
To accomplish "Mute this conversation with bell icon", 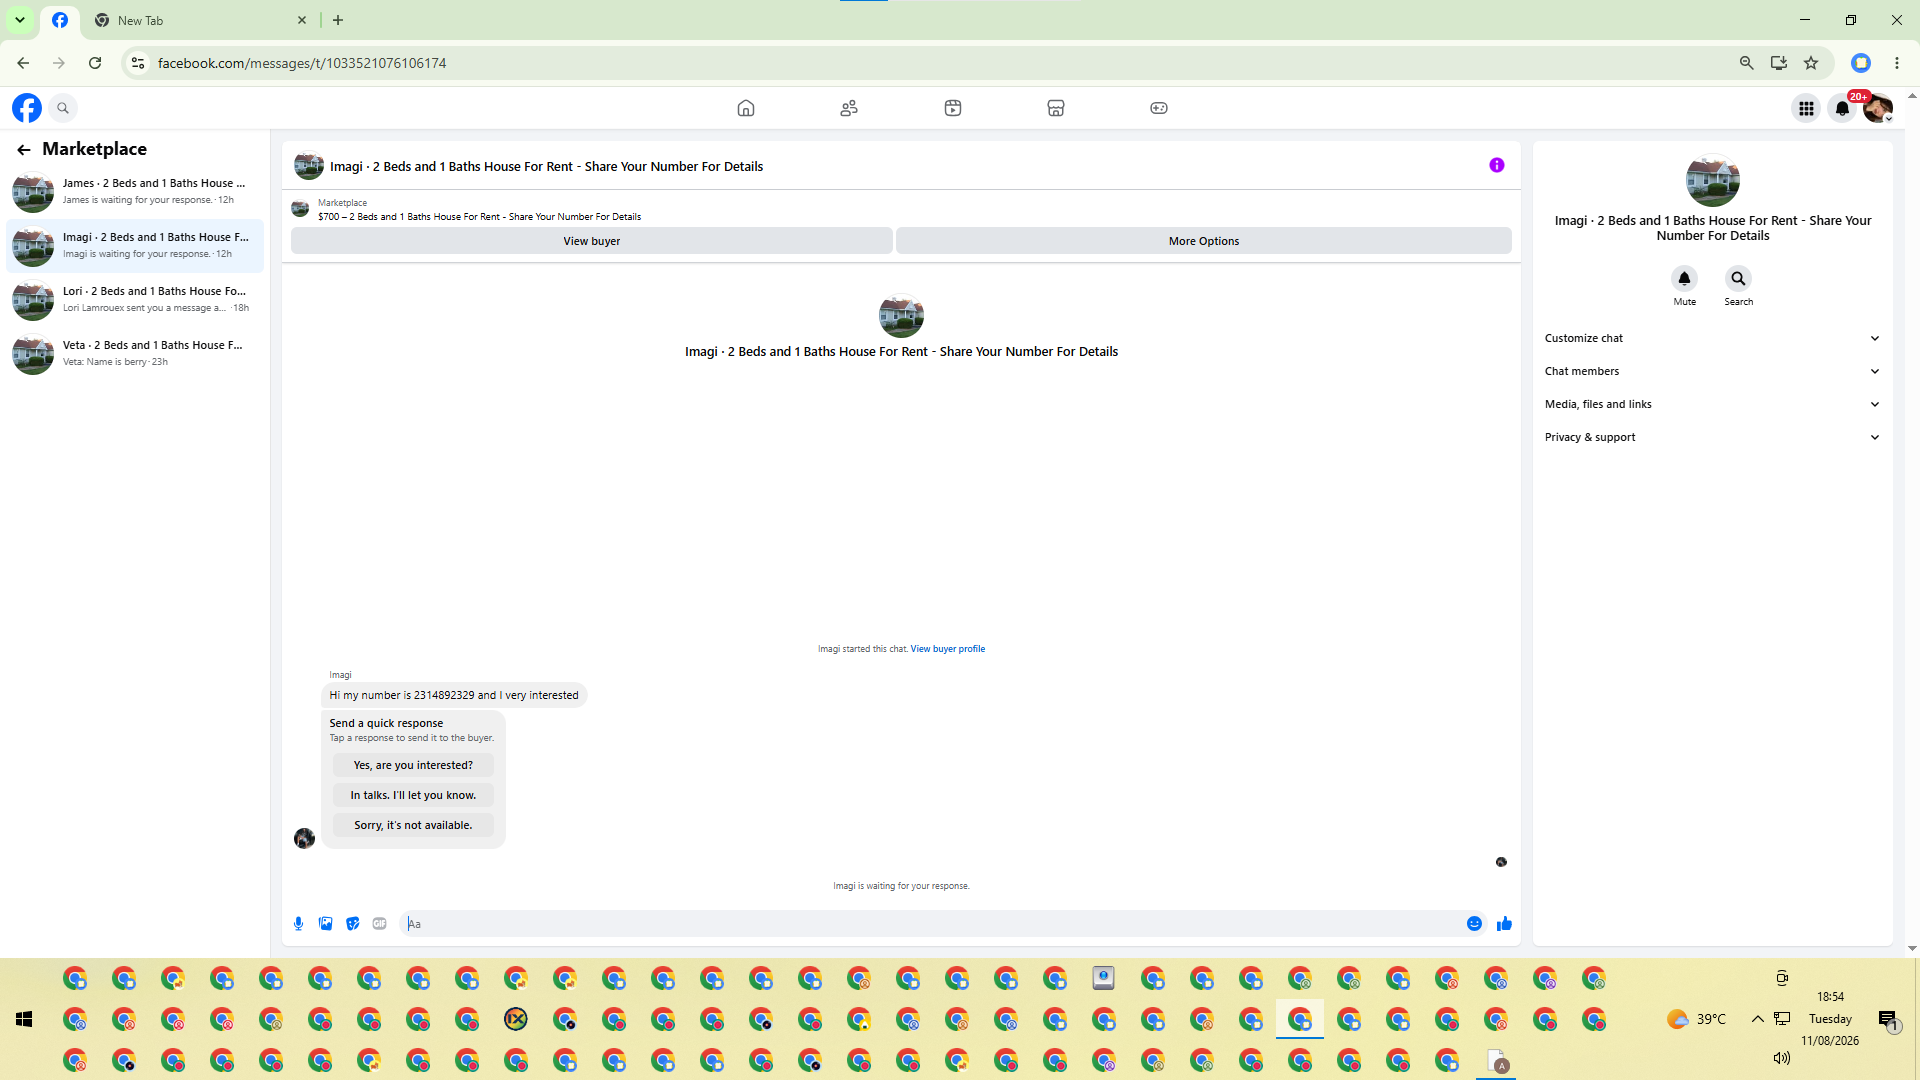I will [1685, 278].
